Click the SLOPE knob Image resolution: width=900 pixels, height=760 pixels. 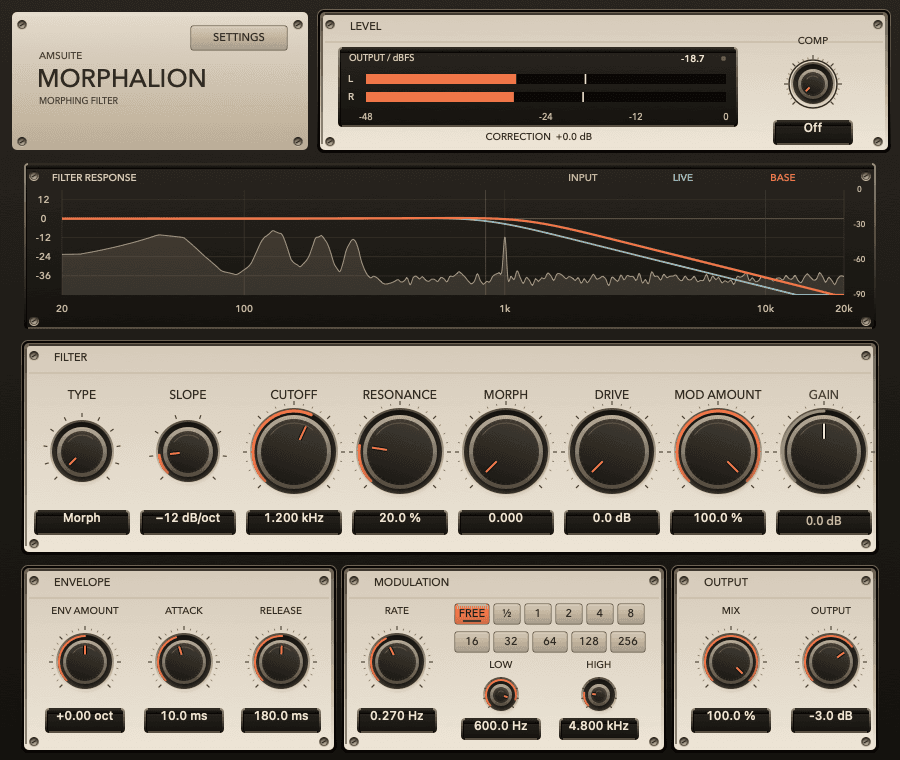click(188, 451)
